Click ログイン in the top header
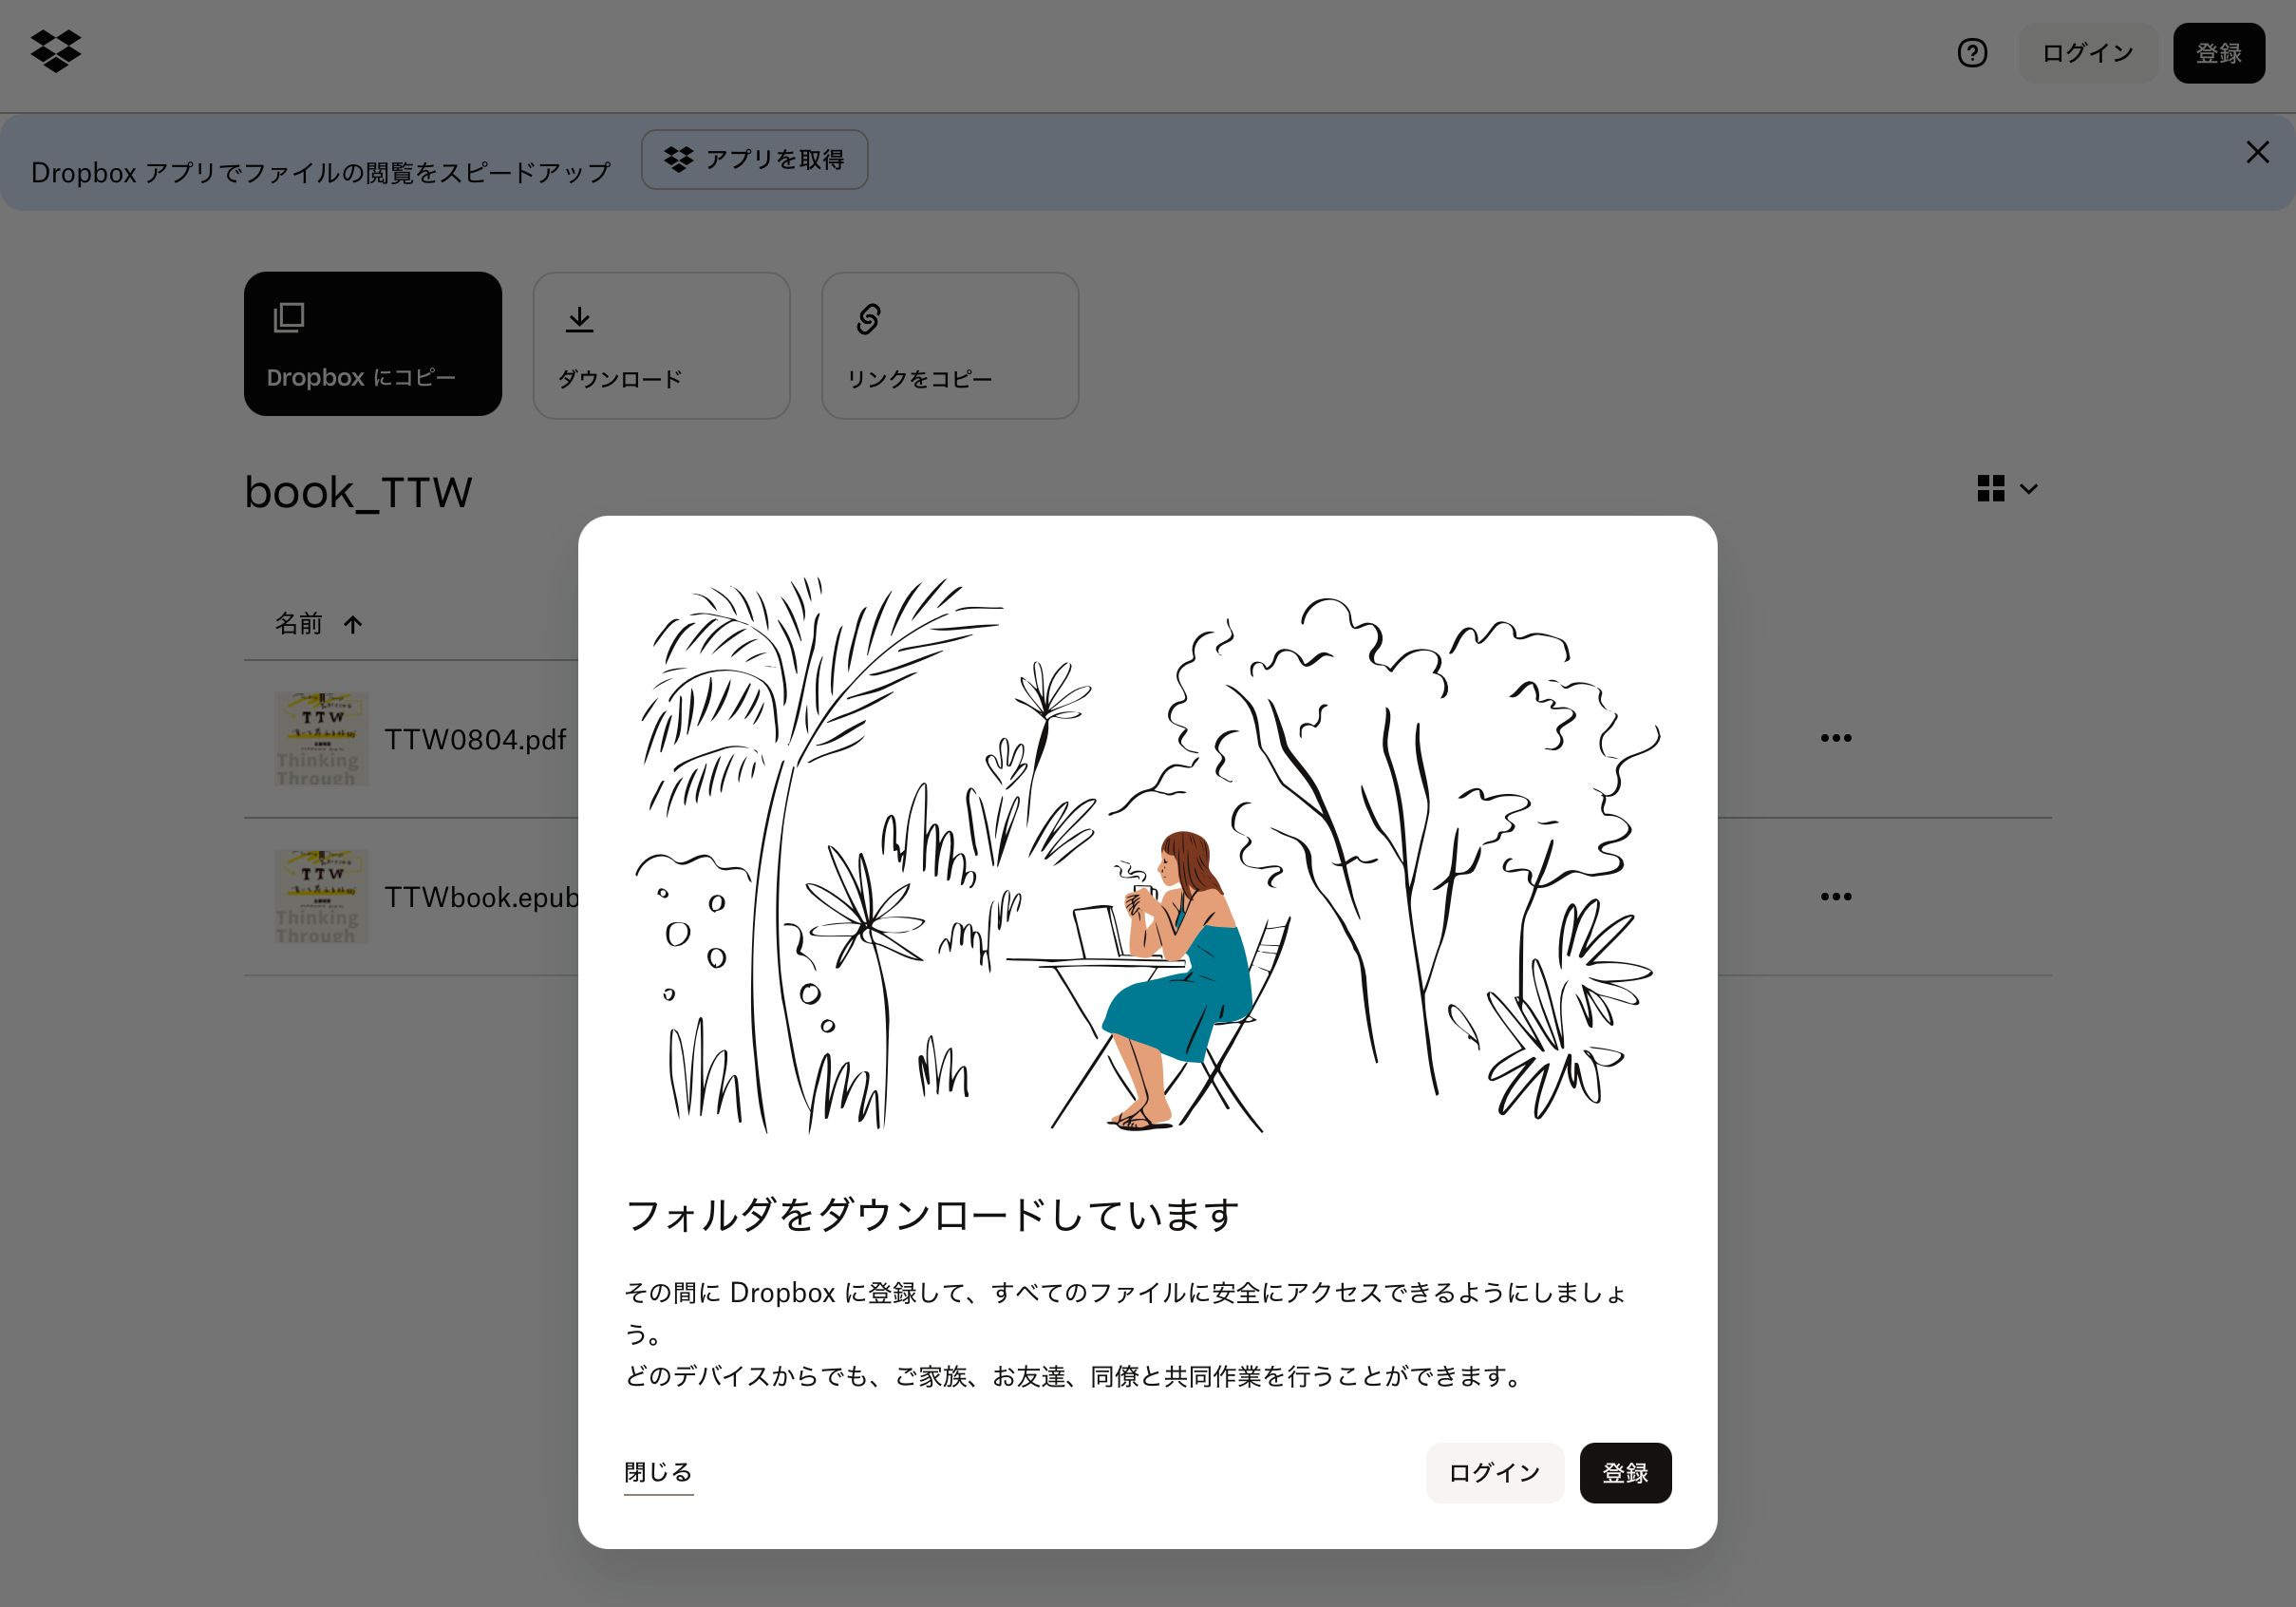2296x1607 pixels. click(2087, 53)
